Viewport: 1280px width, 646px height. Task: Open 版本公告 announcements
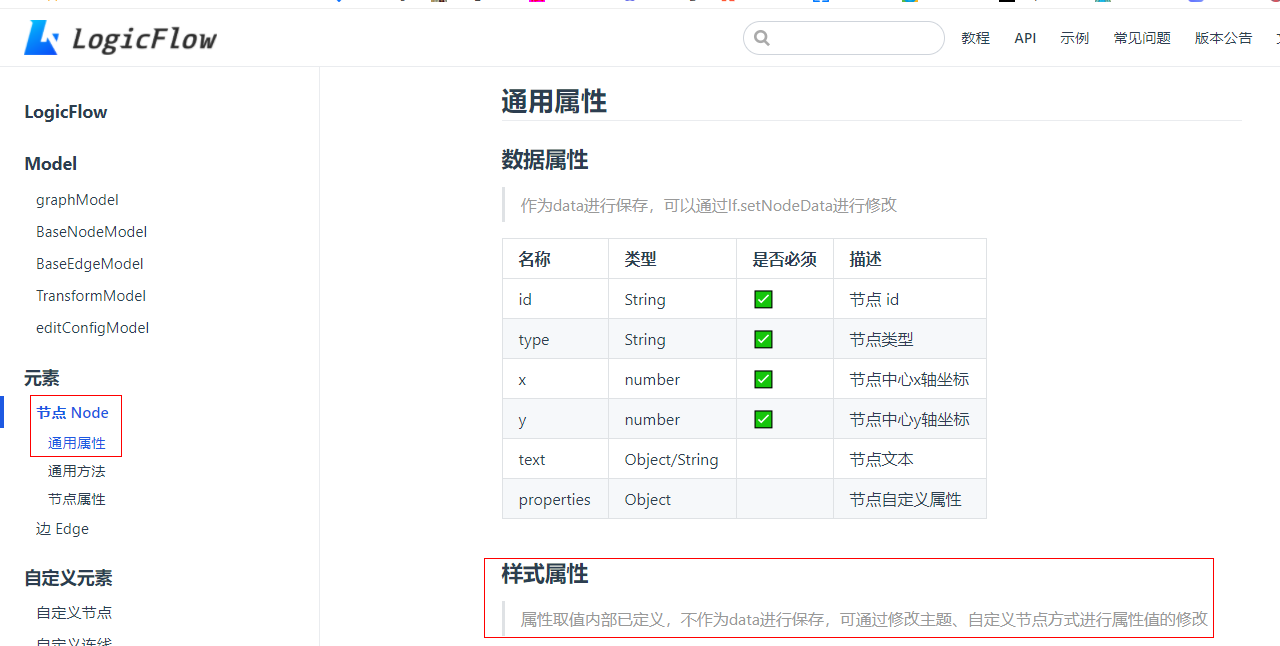tap(1222, 38)
